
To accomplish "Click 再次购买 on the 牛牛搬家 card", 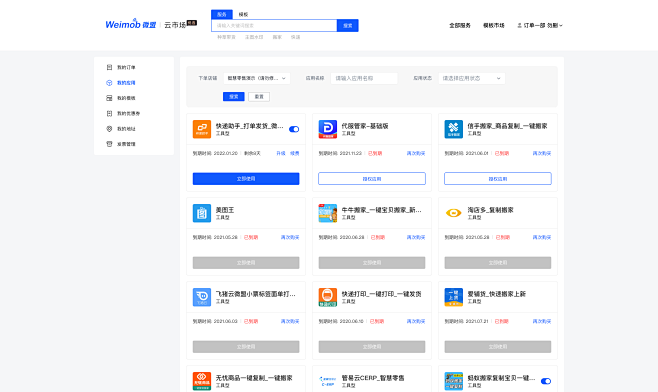I will coord(416,237).
